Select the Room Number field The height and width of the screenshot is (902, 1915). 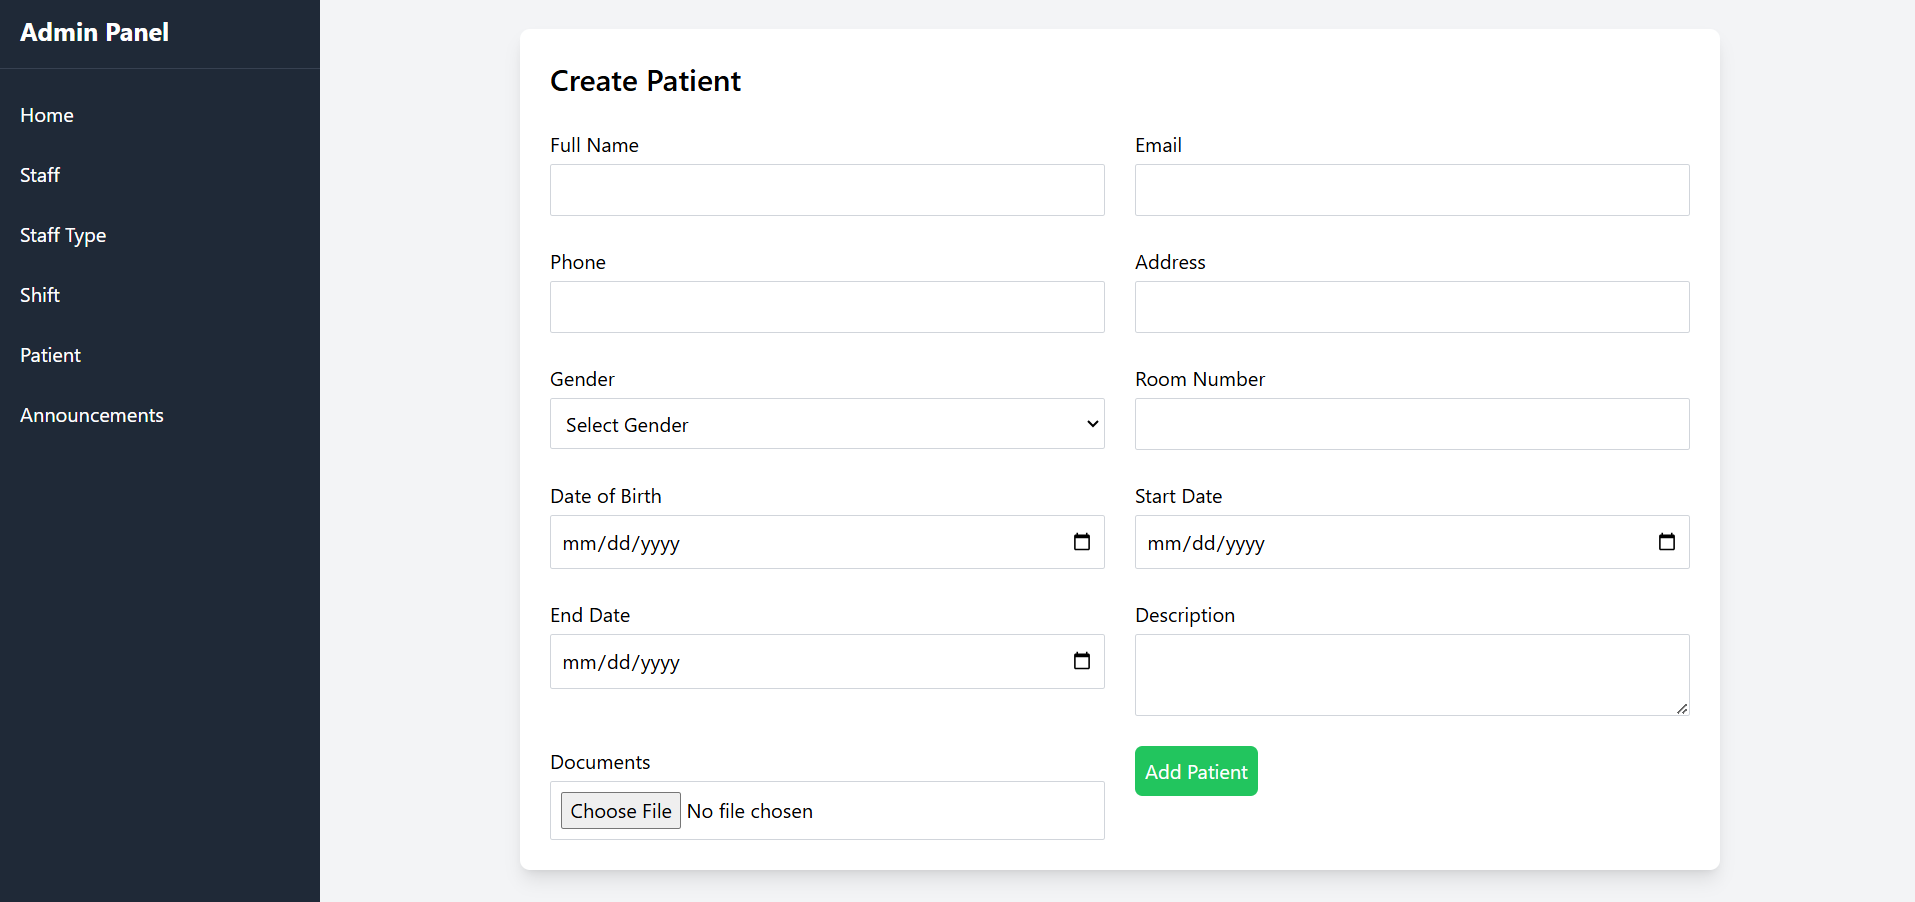pos(1411,424)
